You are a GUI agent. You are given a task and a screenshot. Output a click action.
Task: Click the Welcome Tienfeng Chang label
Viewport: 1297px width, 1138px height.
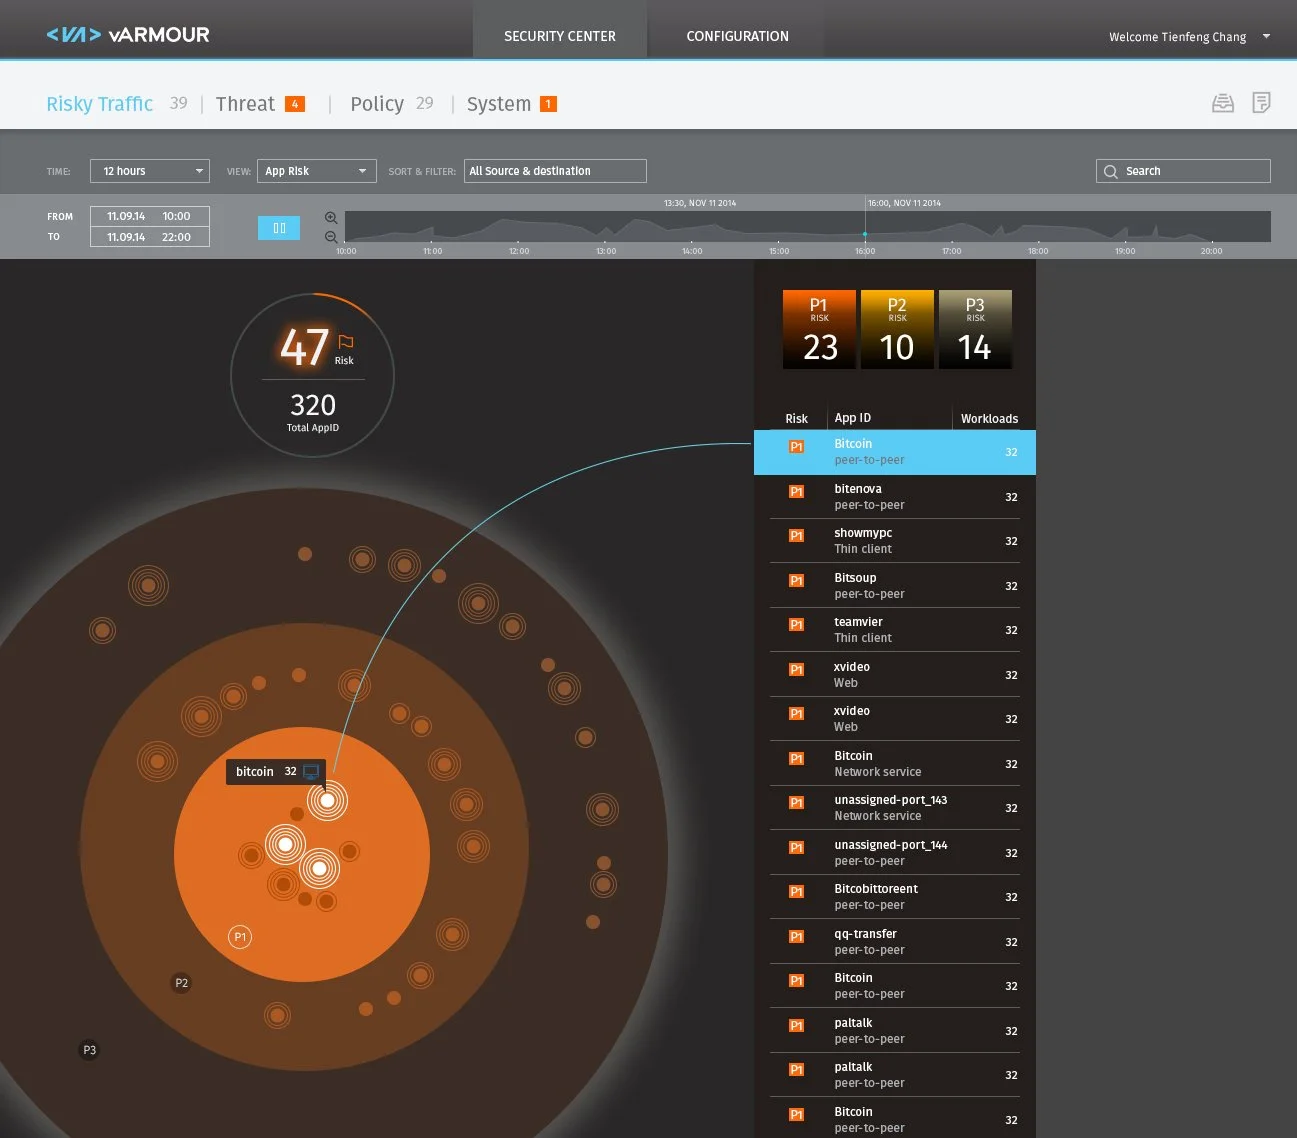tap(1177, 37)
